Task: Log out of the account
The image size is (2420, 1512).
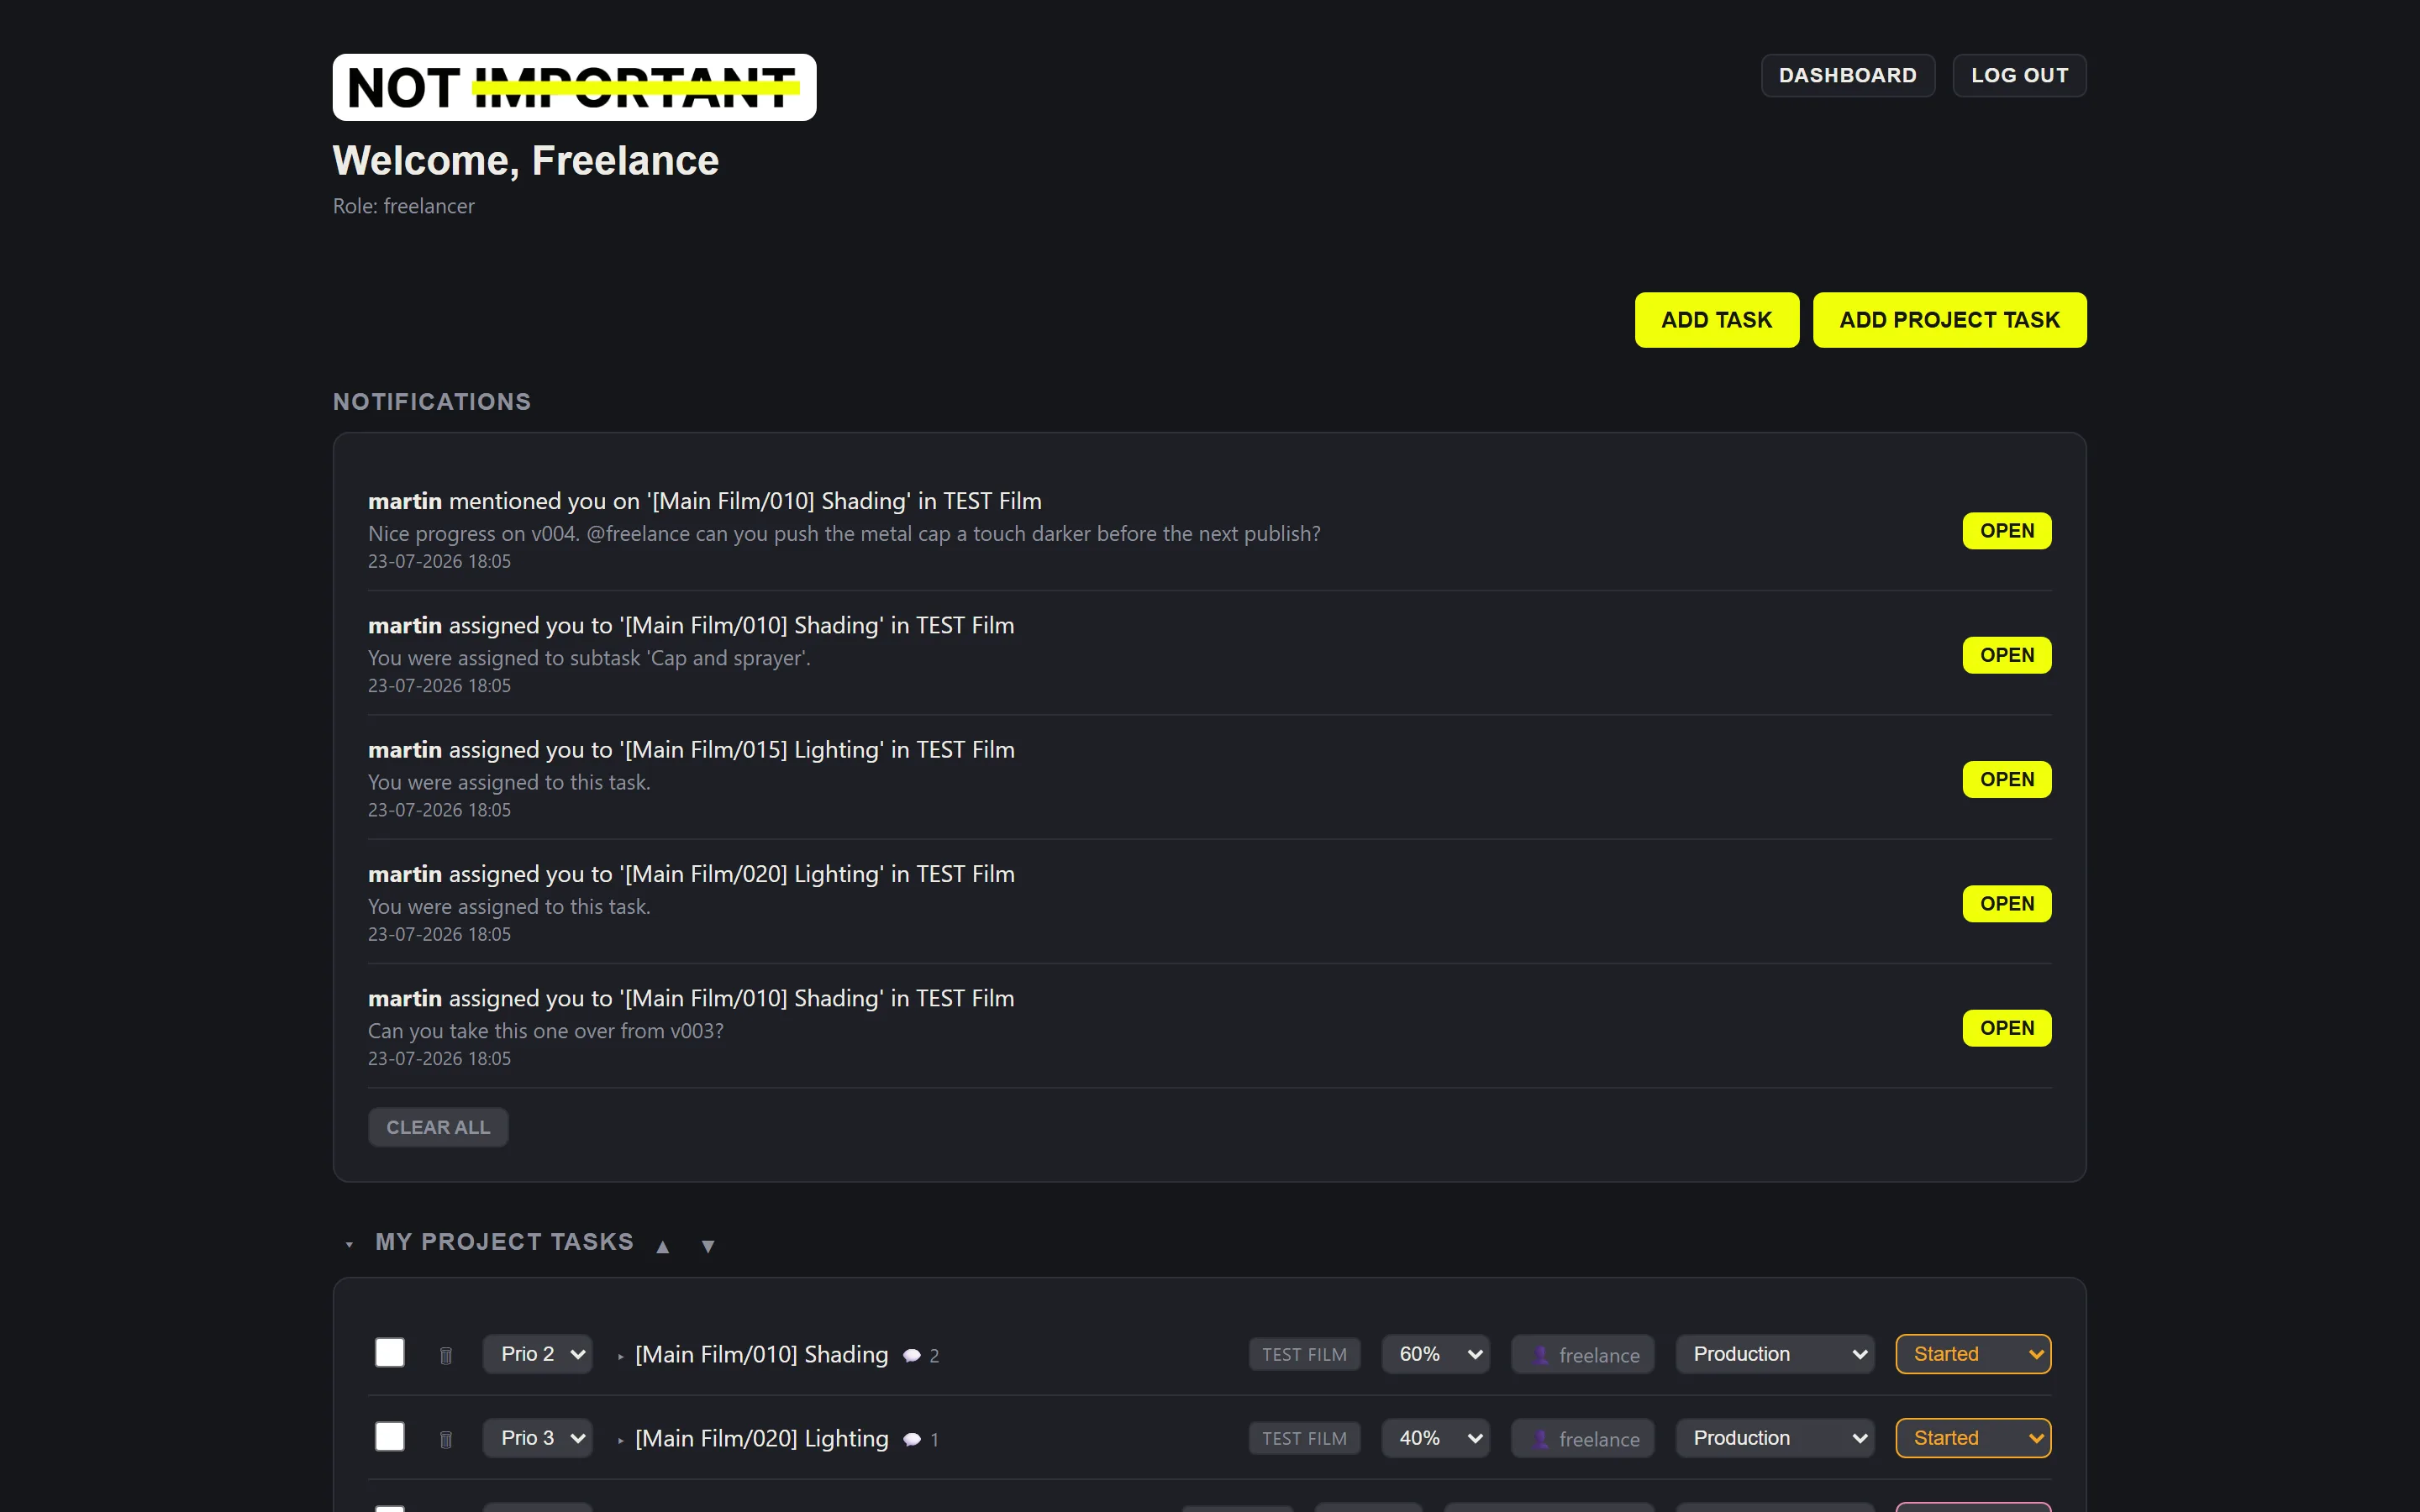Action: (2019, 75)
